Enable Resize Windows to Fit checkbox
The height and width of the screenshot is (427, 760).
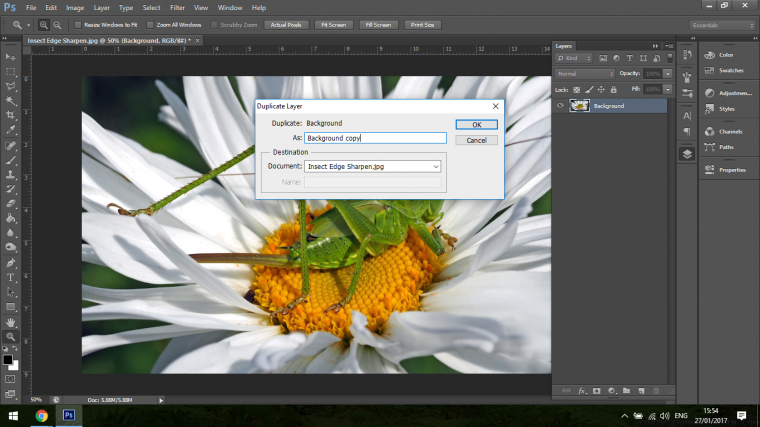[x=78, y=25]
